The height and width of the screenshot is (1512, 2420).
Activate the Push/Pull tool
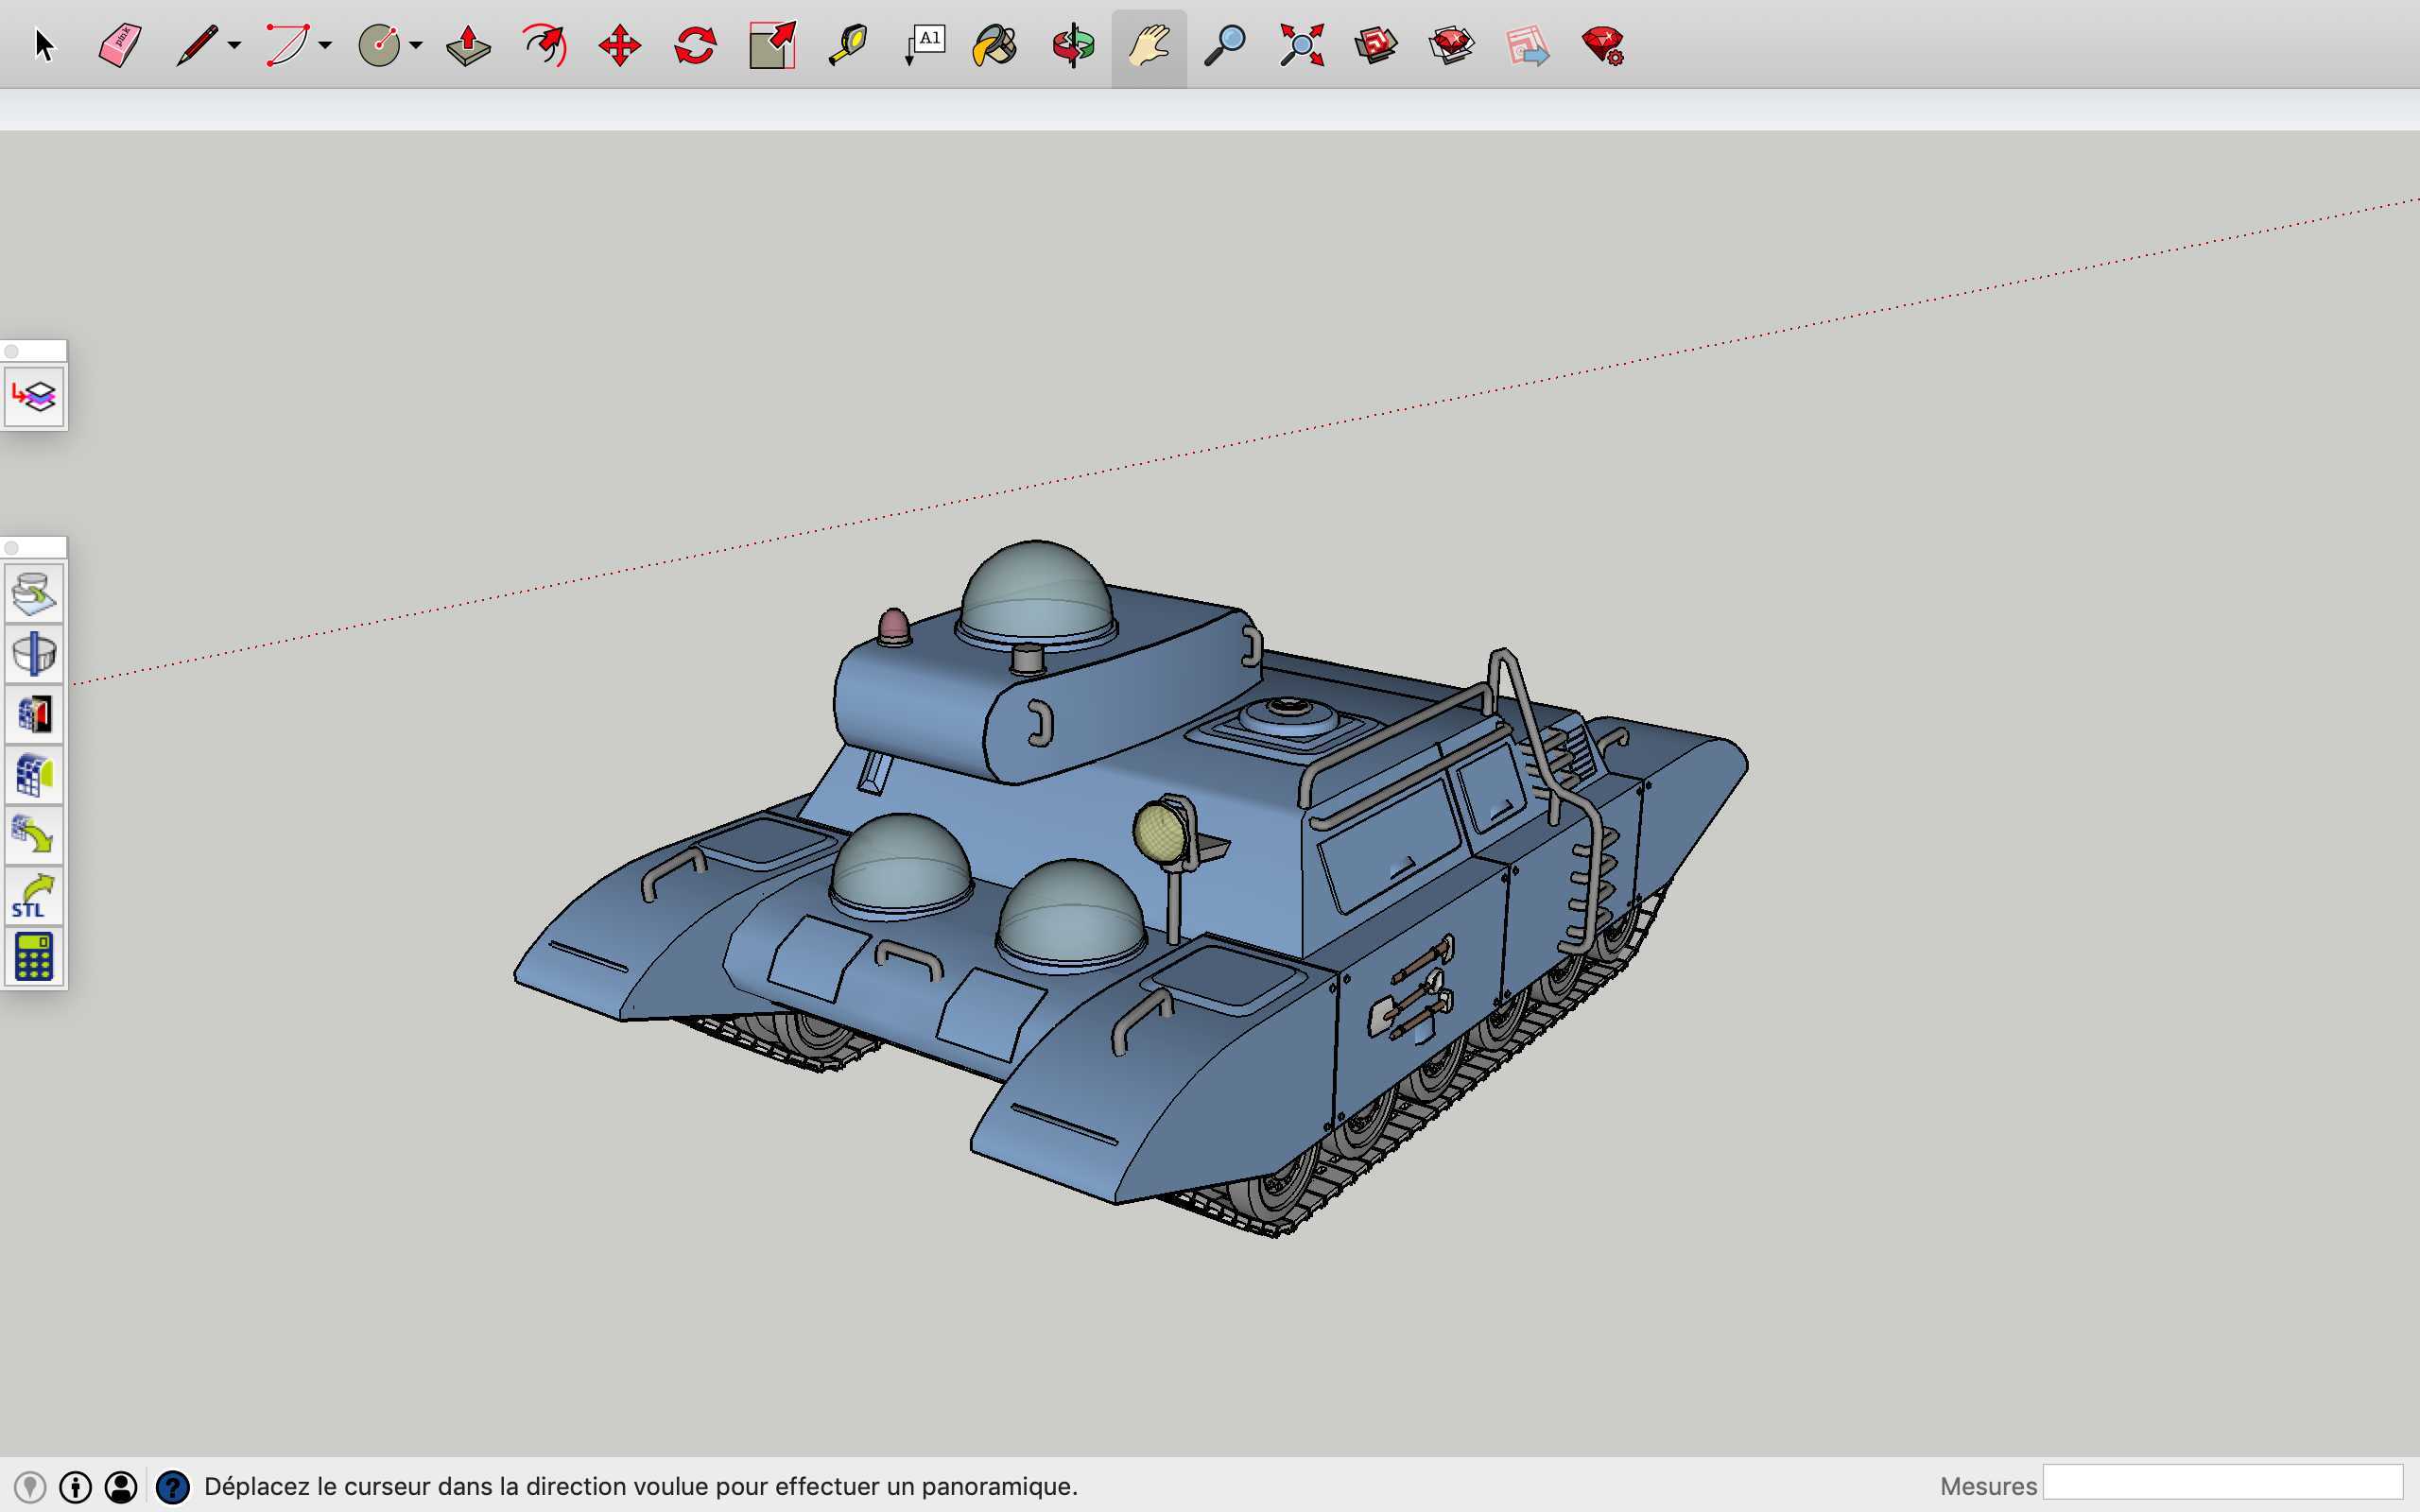click(468, 45)
